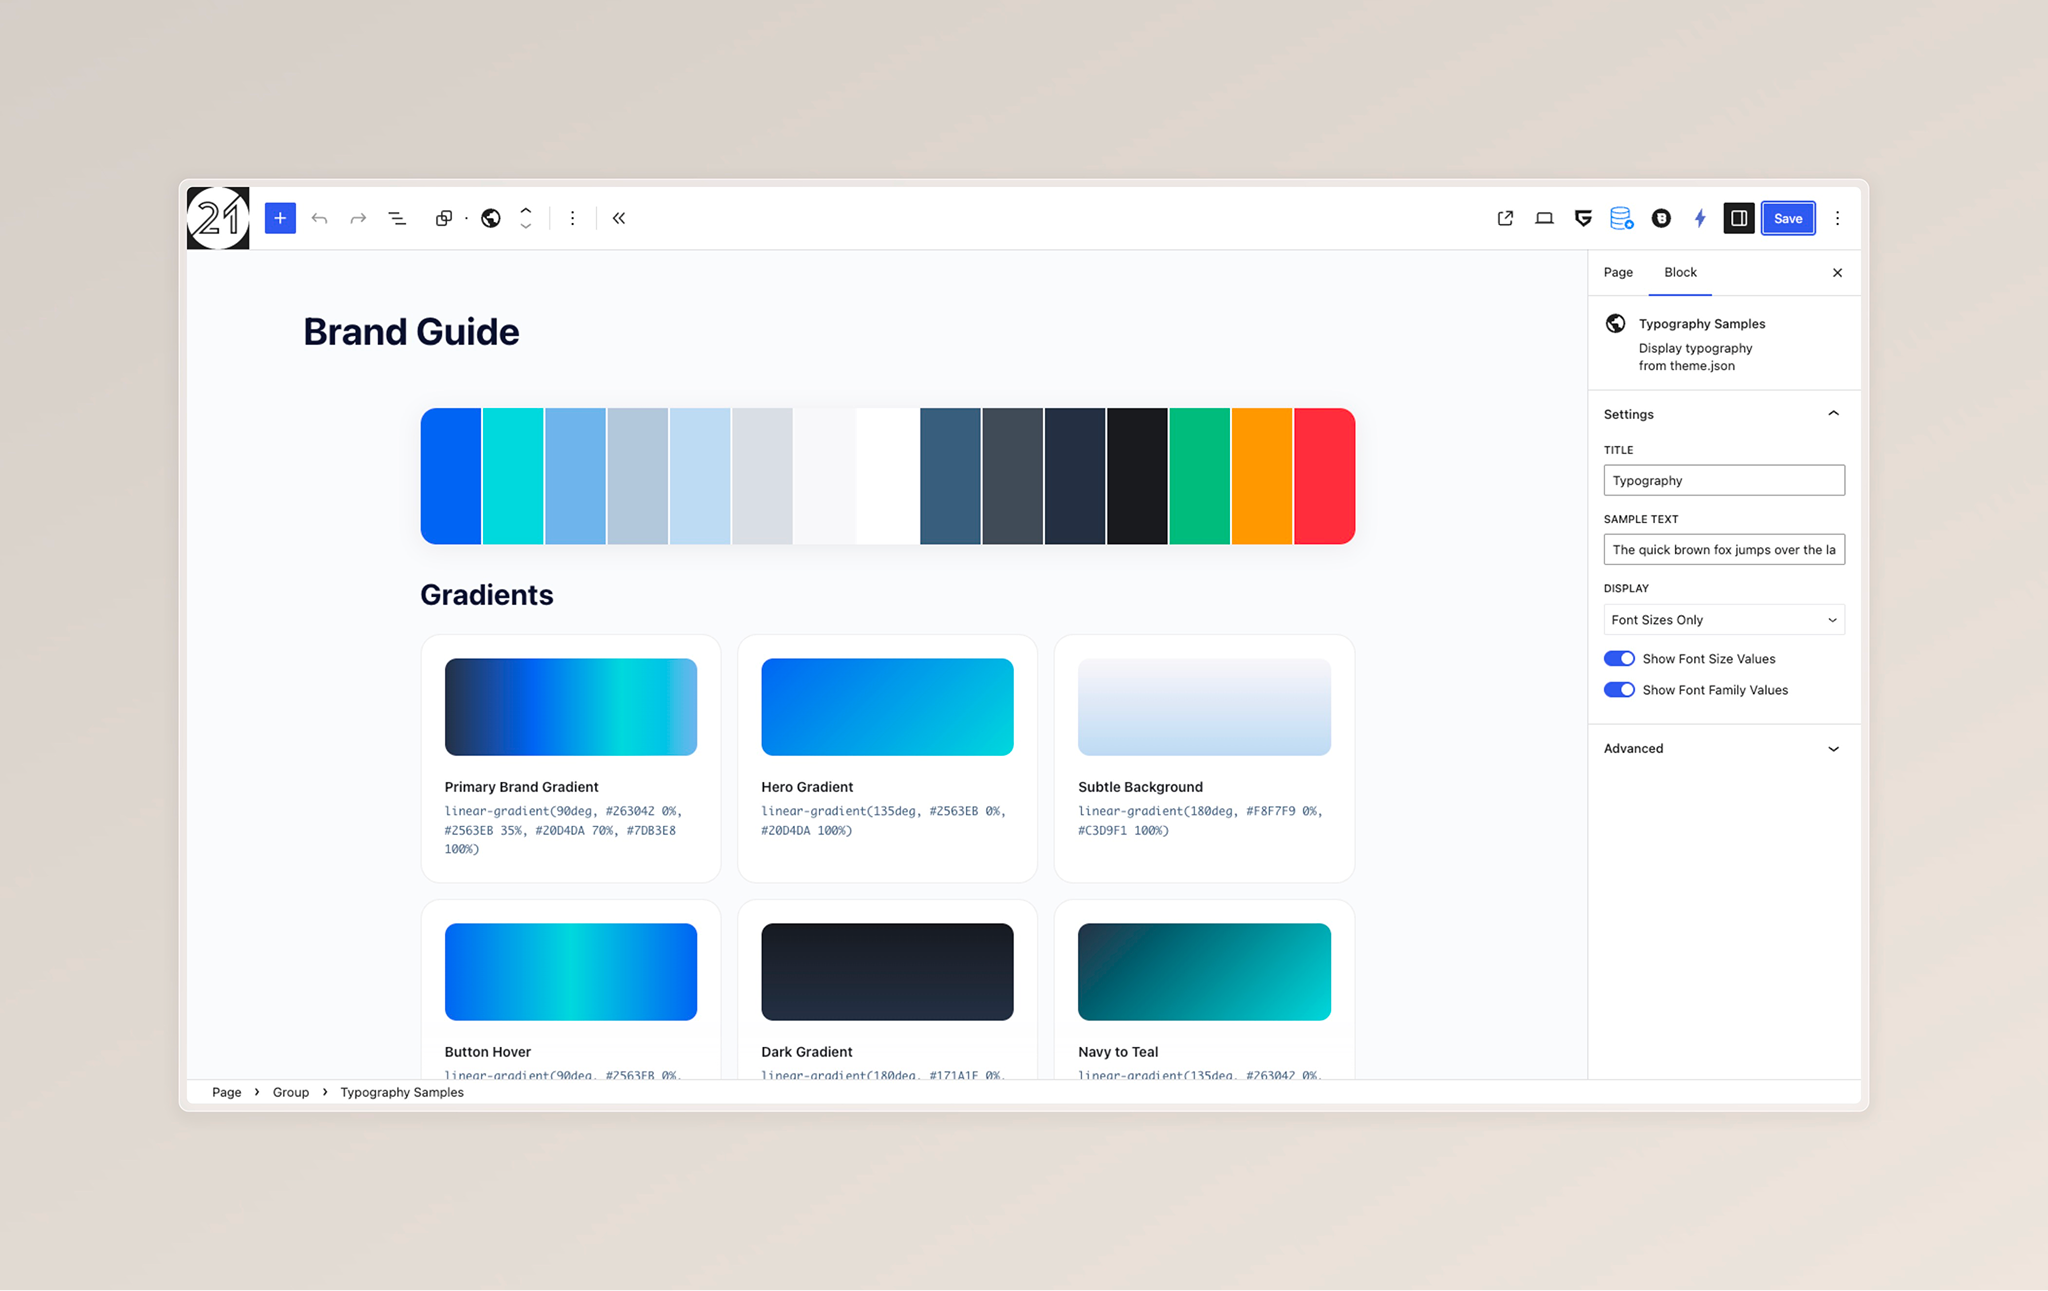Click Page in the breadcrumb bar
Screen dimensions: 2048x1291
click(226, 1092)
